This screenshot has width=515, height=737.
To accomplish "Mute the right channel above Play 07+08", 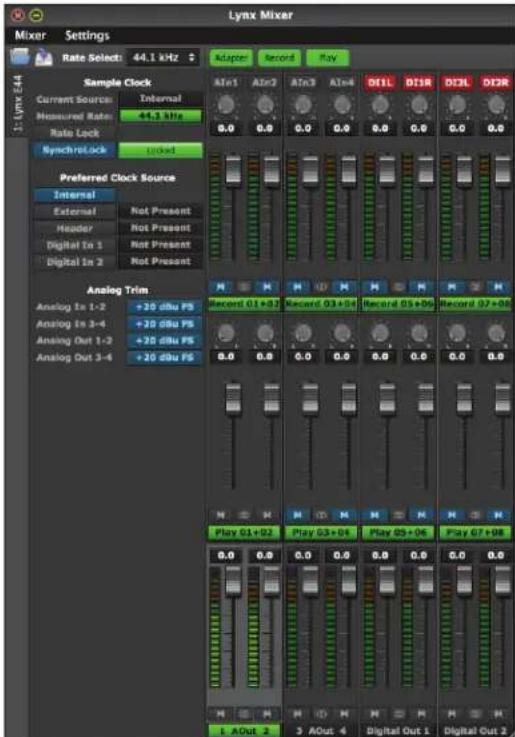I will 498,515.
